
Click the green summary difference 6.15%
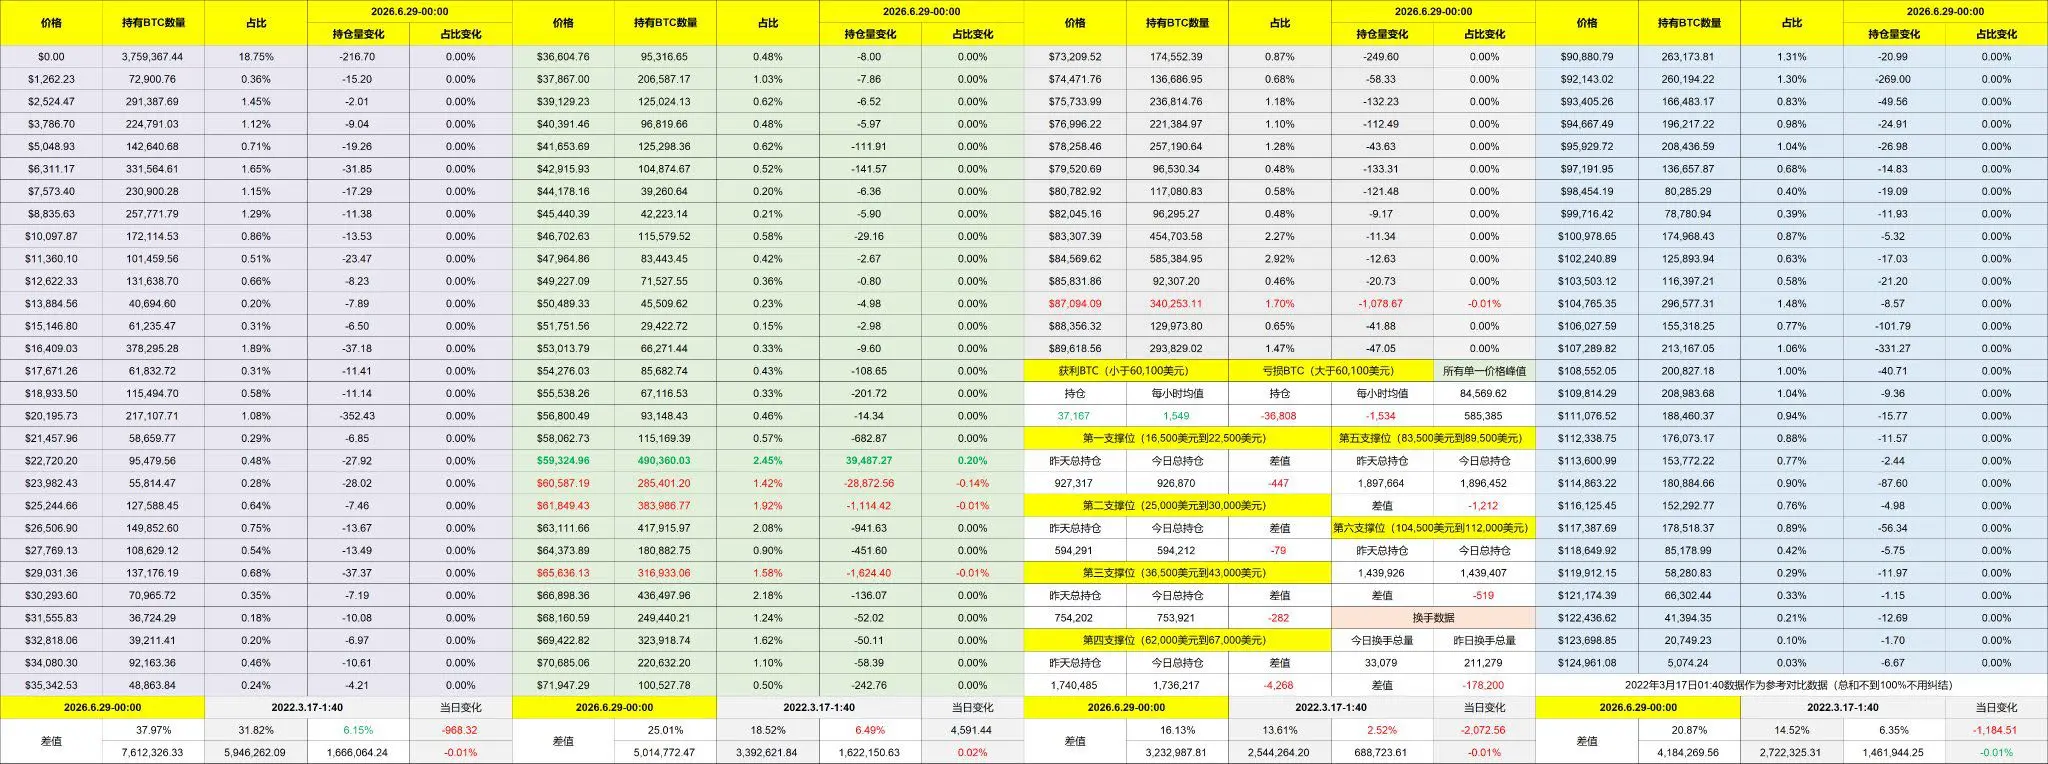[357, 730]
